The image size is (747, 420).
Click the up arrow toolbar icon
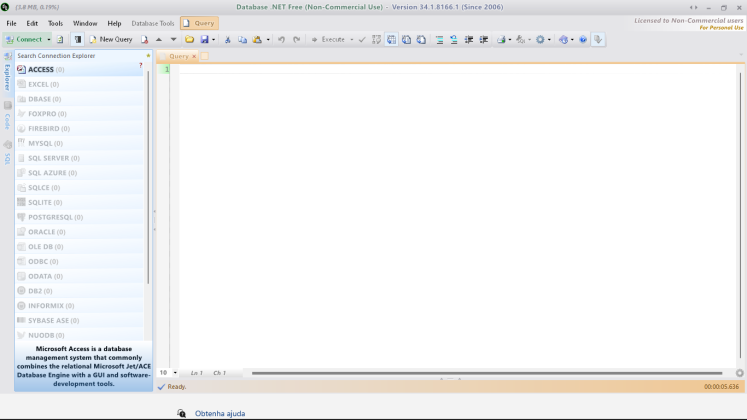[159, 40]
